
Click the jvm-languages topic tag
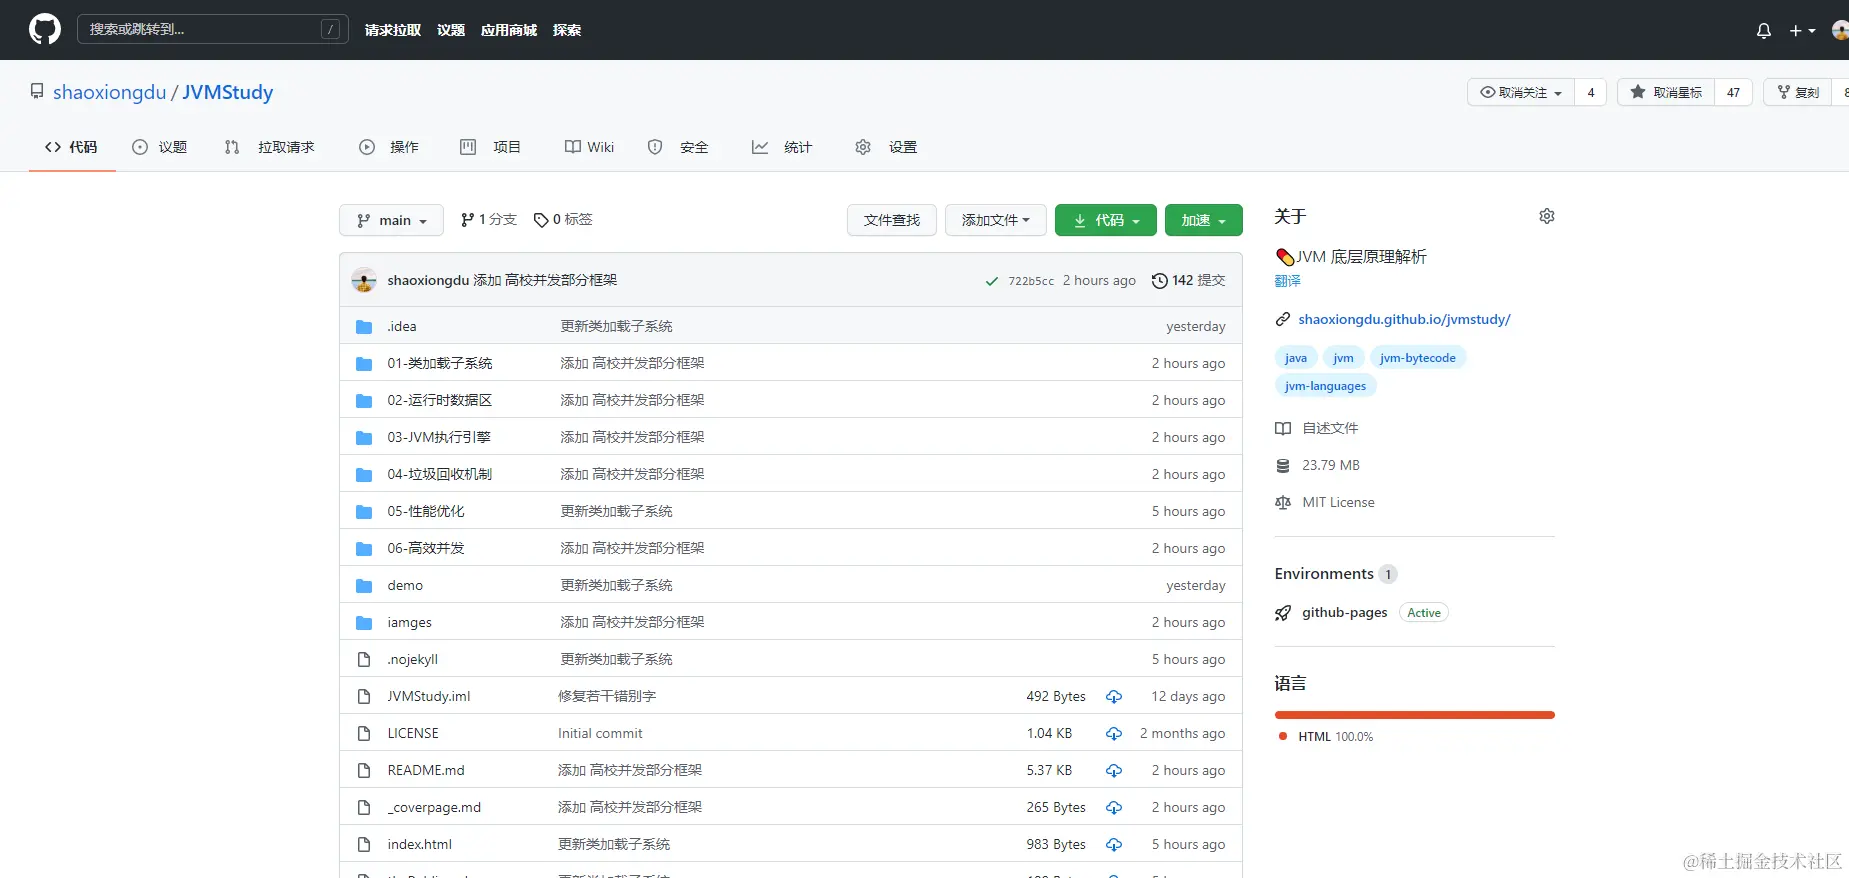pos(1325,386)
